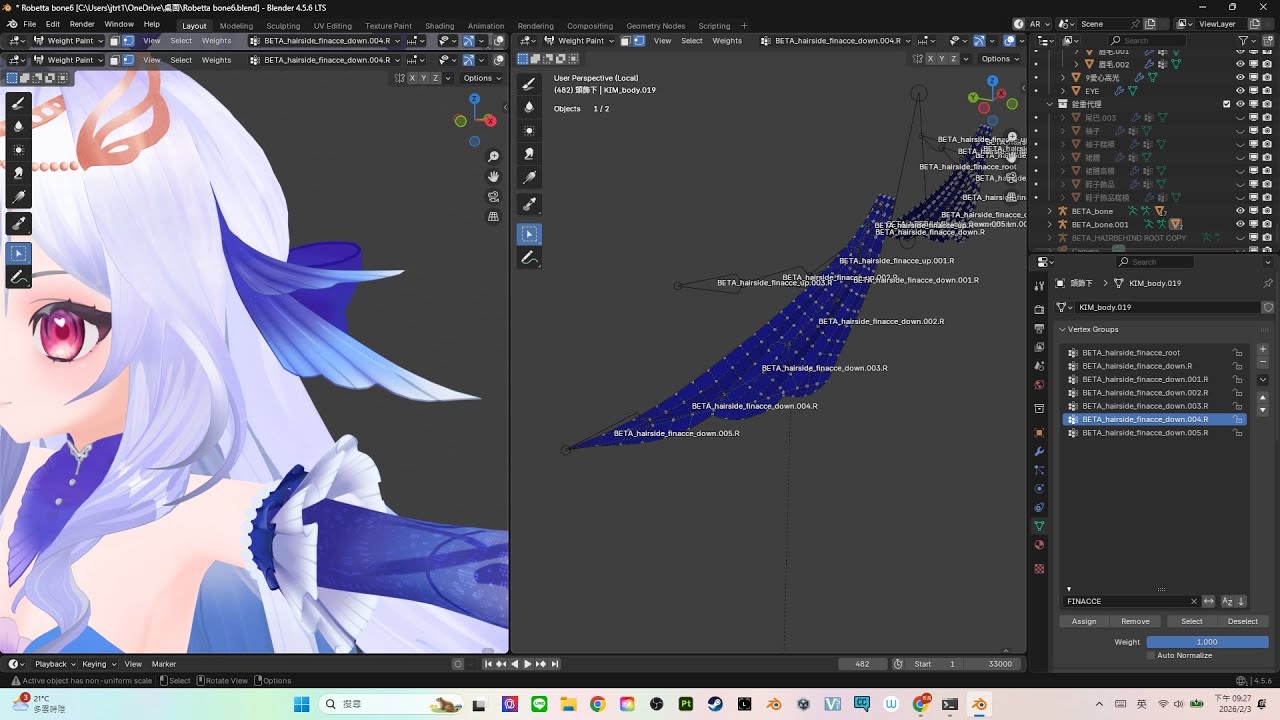
Task: Expand the EYE object in outliner
Action: coord(1063,91)
